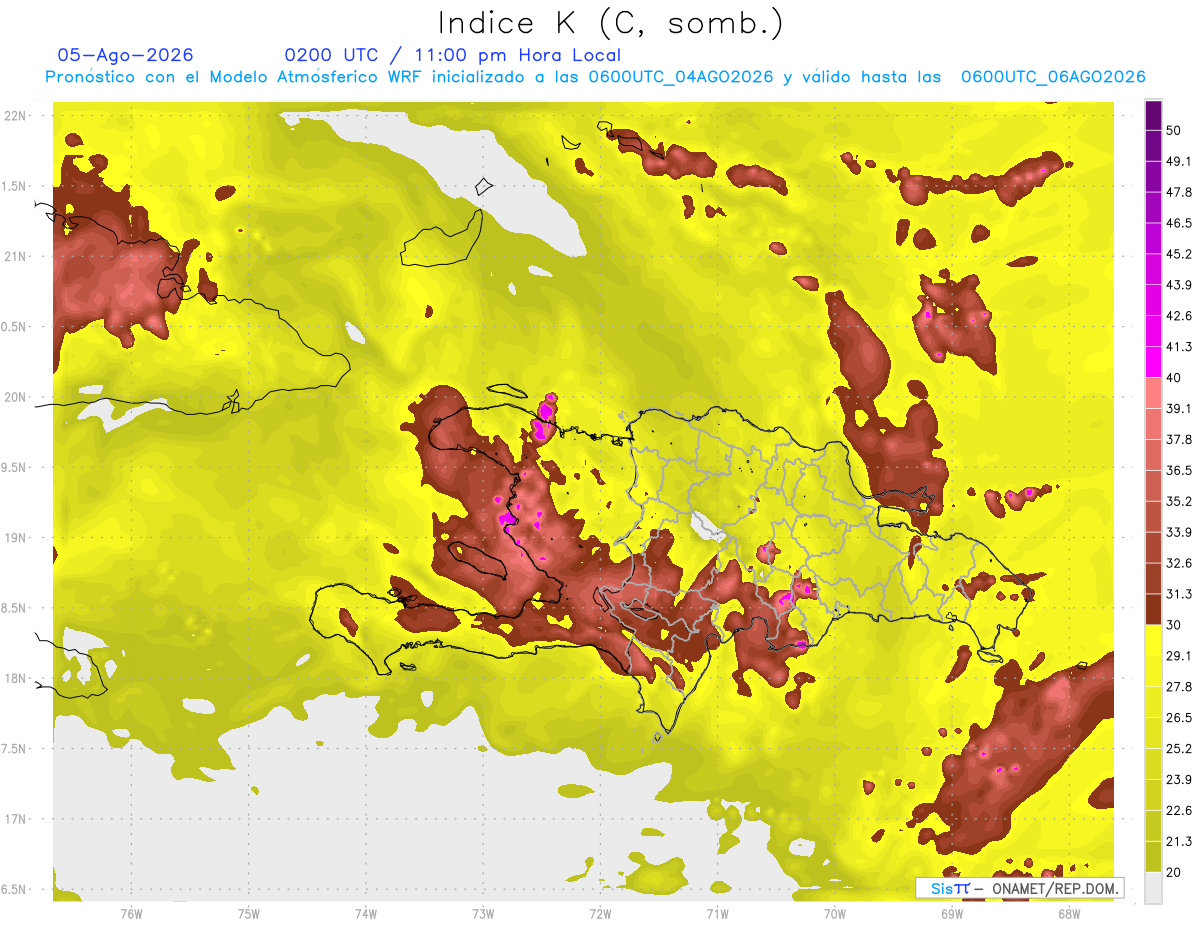
Task: Click the longitude label '70W'
Action: point(835,914)
